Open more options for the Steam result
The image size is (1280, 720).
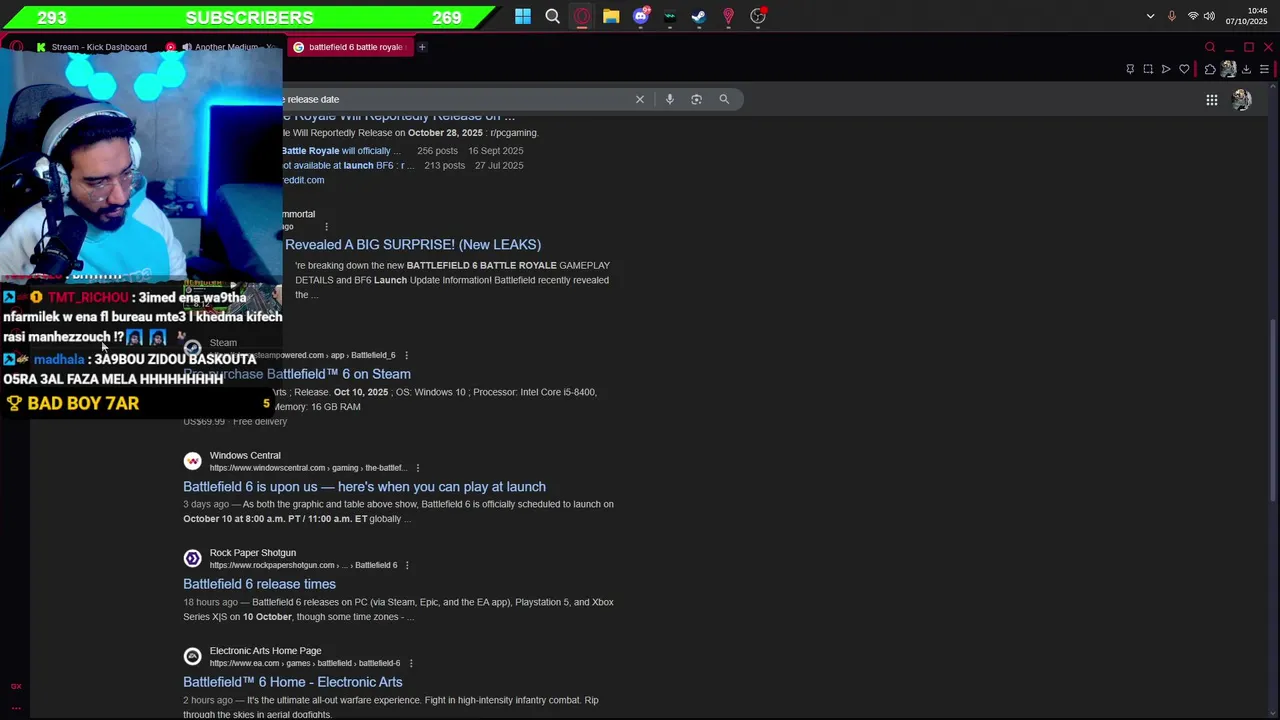pyautogui.click(x=406, y=355)
